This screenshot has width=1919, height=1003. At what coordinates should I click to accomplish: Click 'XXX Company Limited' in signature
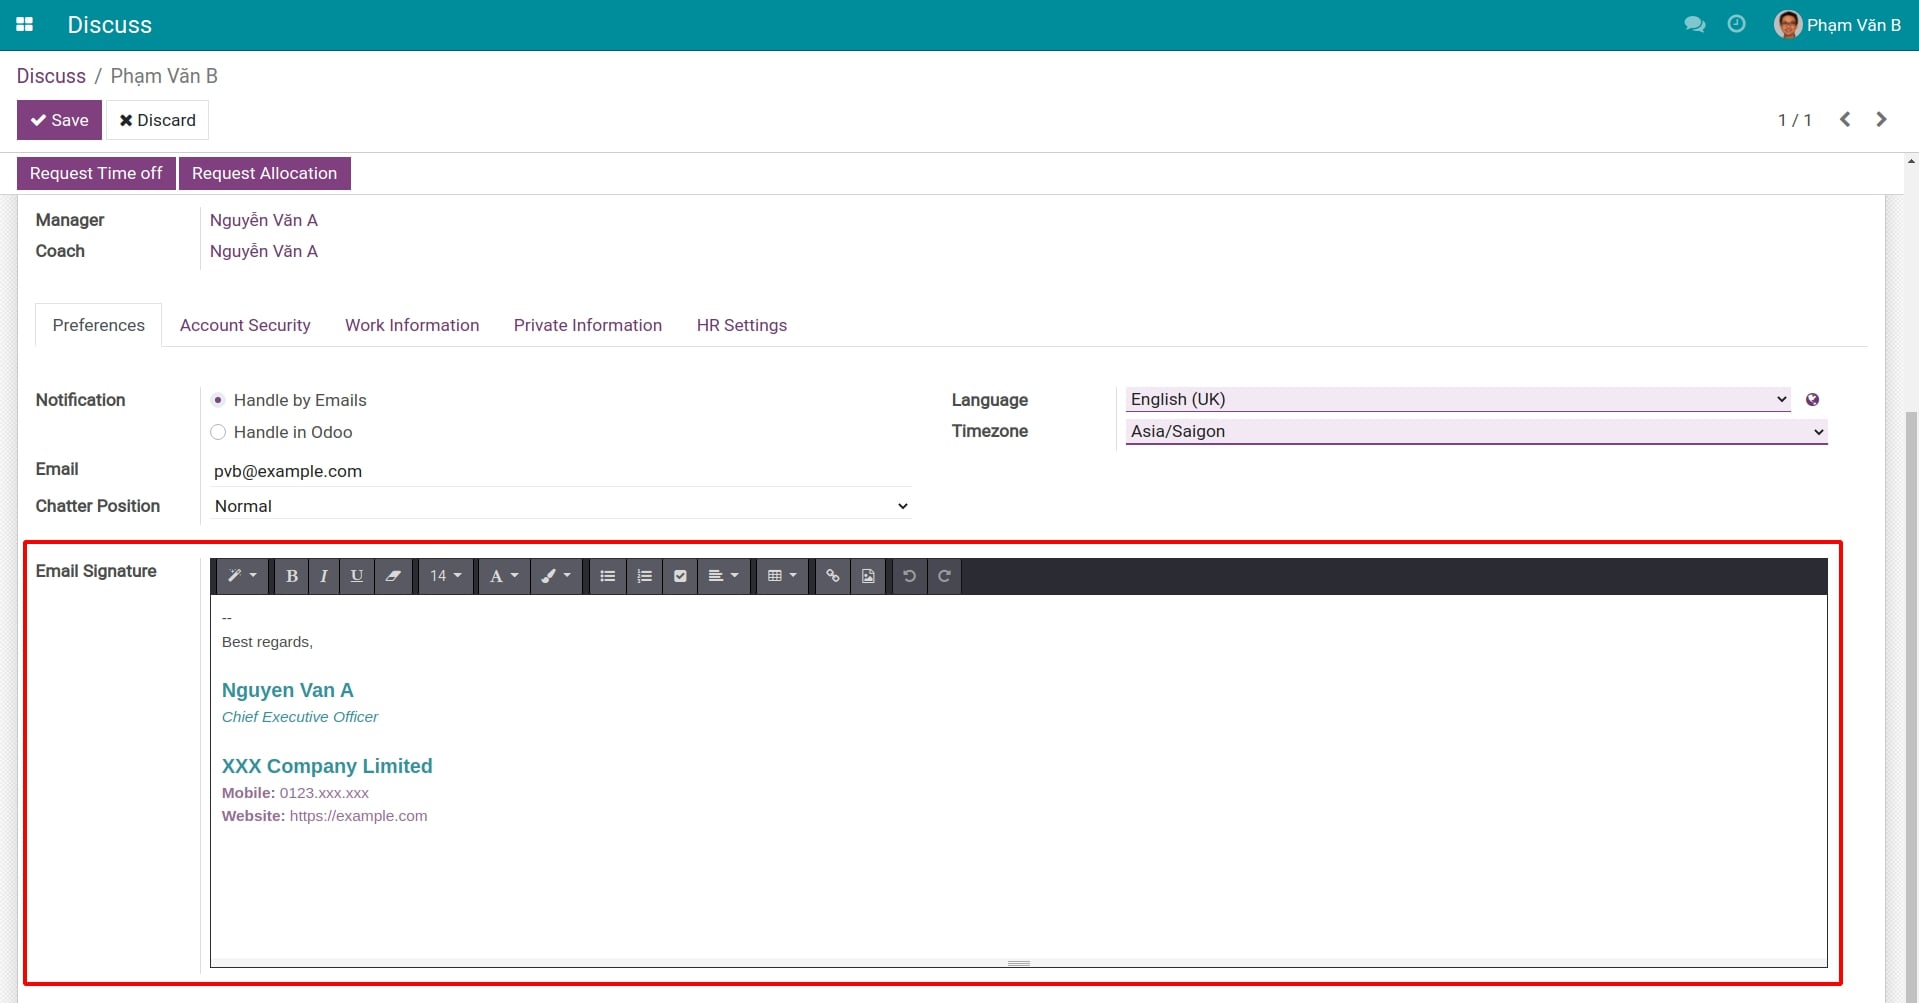[x=327, y=766]
